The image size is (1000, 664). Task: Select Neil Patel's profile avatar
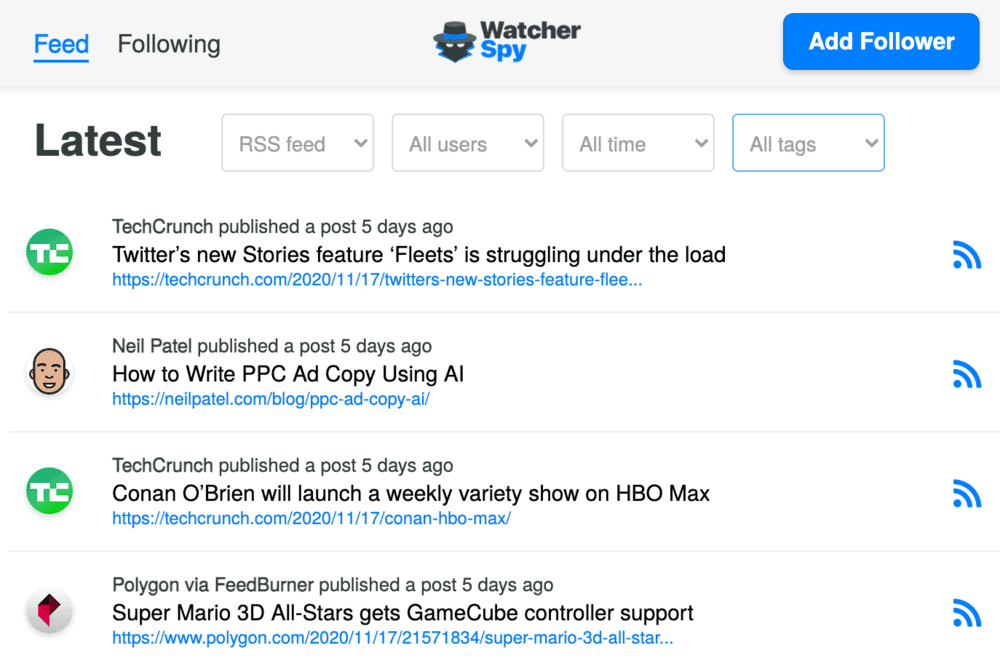coord(49,372)
